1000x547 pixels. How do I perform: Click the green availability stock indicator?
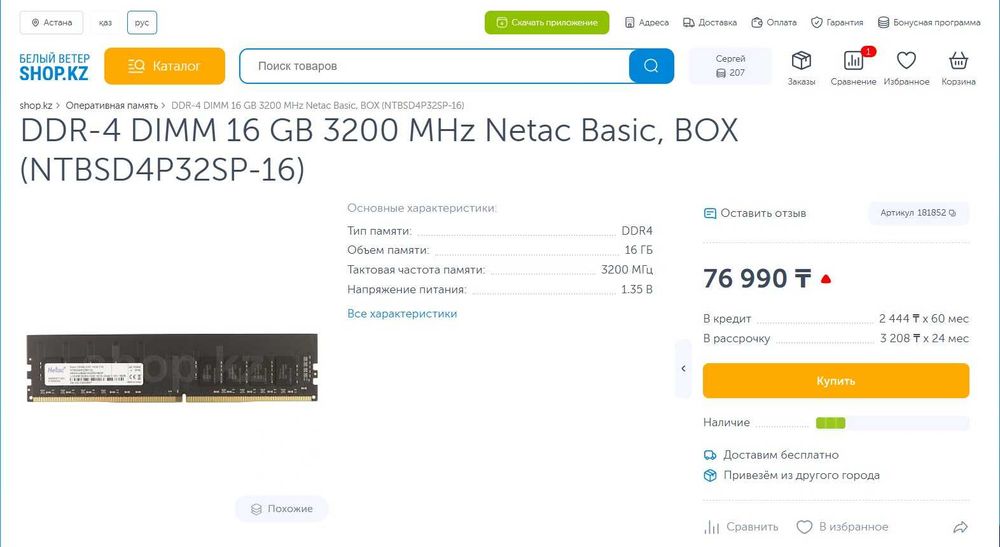pos(830,423)
